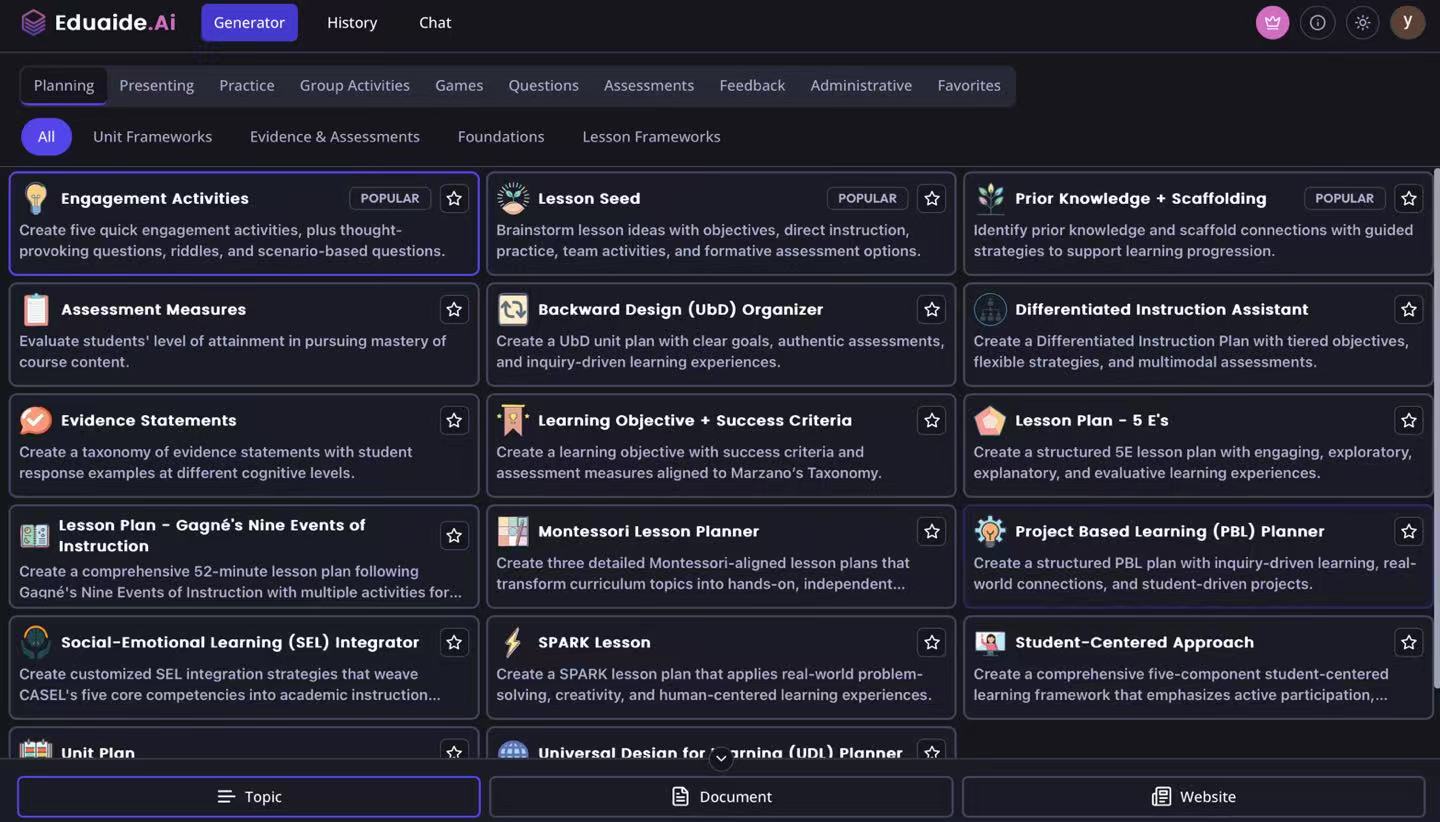Open the History tab
Screen dimensions: 1440x822
352,22
